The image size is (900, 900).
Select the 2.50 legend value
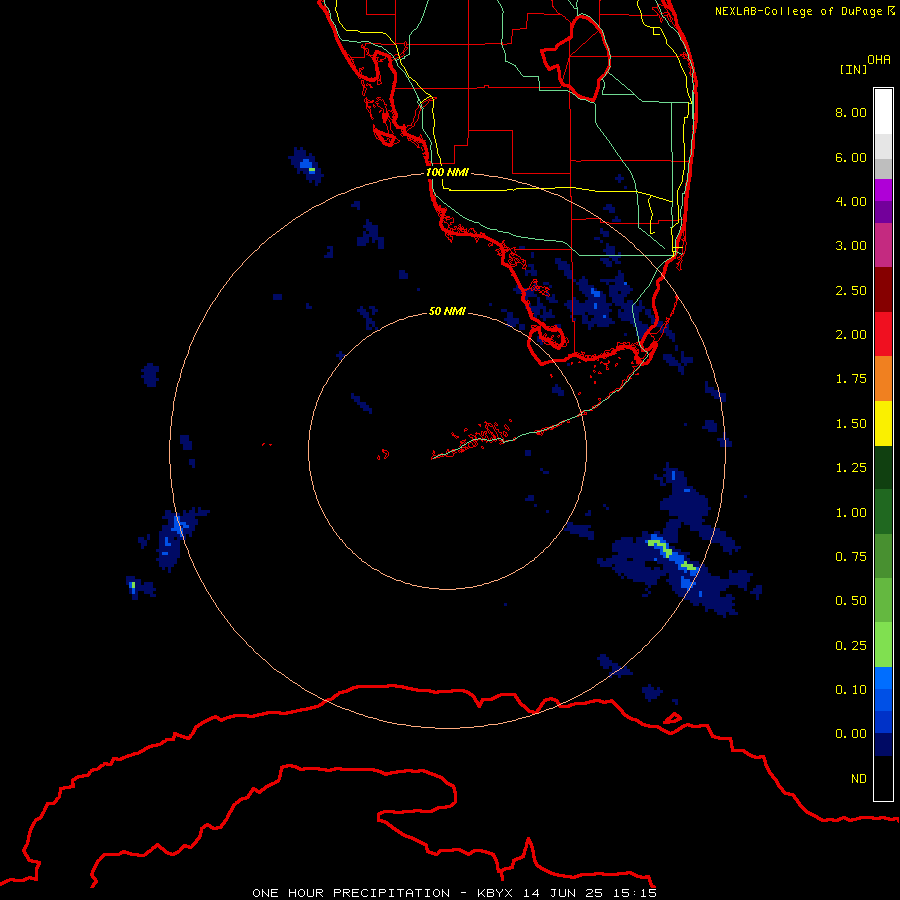tap(851, 290)
